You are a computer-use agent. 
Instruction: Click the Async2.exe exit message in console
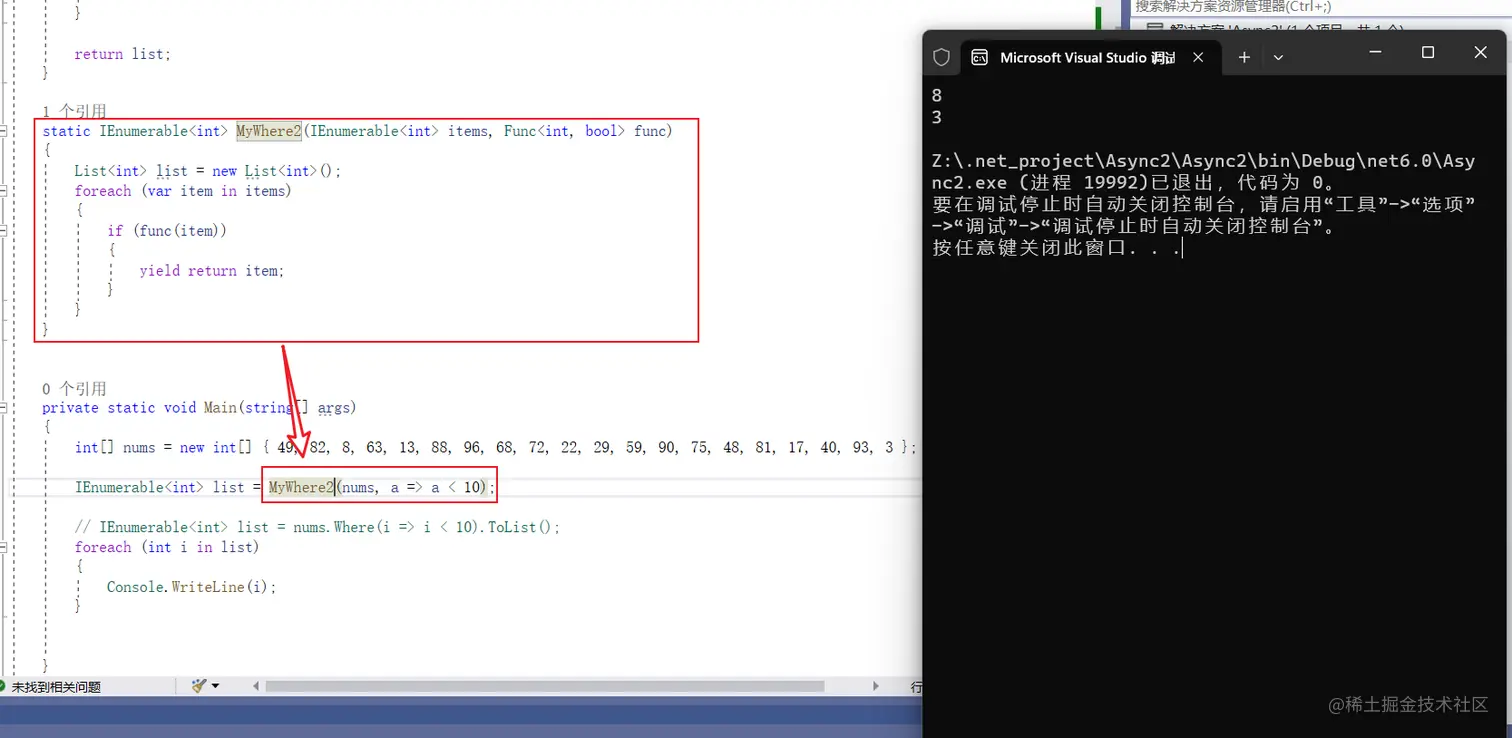coord(1203,172)
